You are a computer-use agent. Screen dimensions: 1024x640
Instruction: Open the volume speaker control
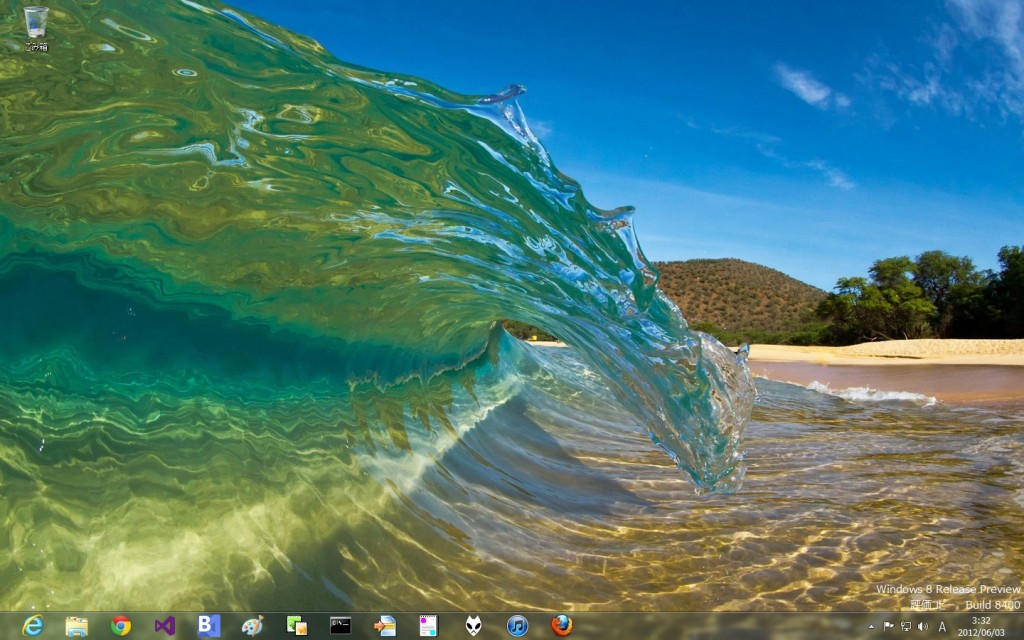tap(922, 627)
